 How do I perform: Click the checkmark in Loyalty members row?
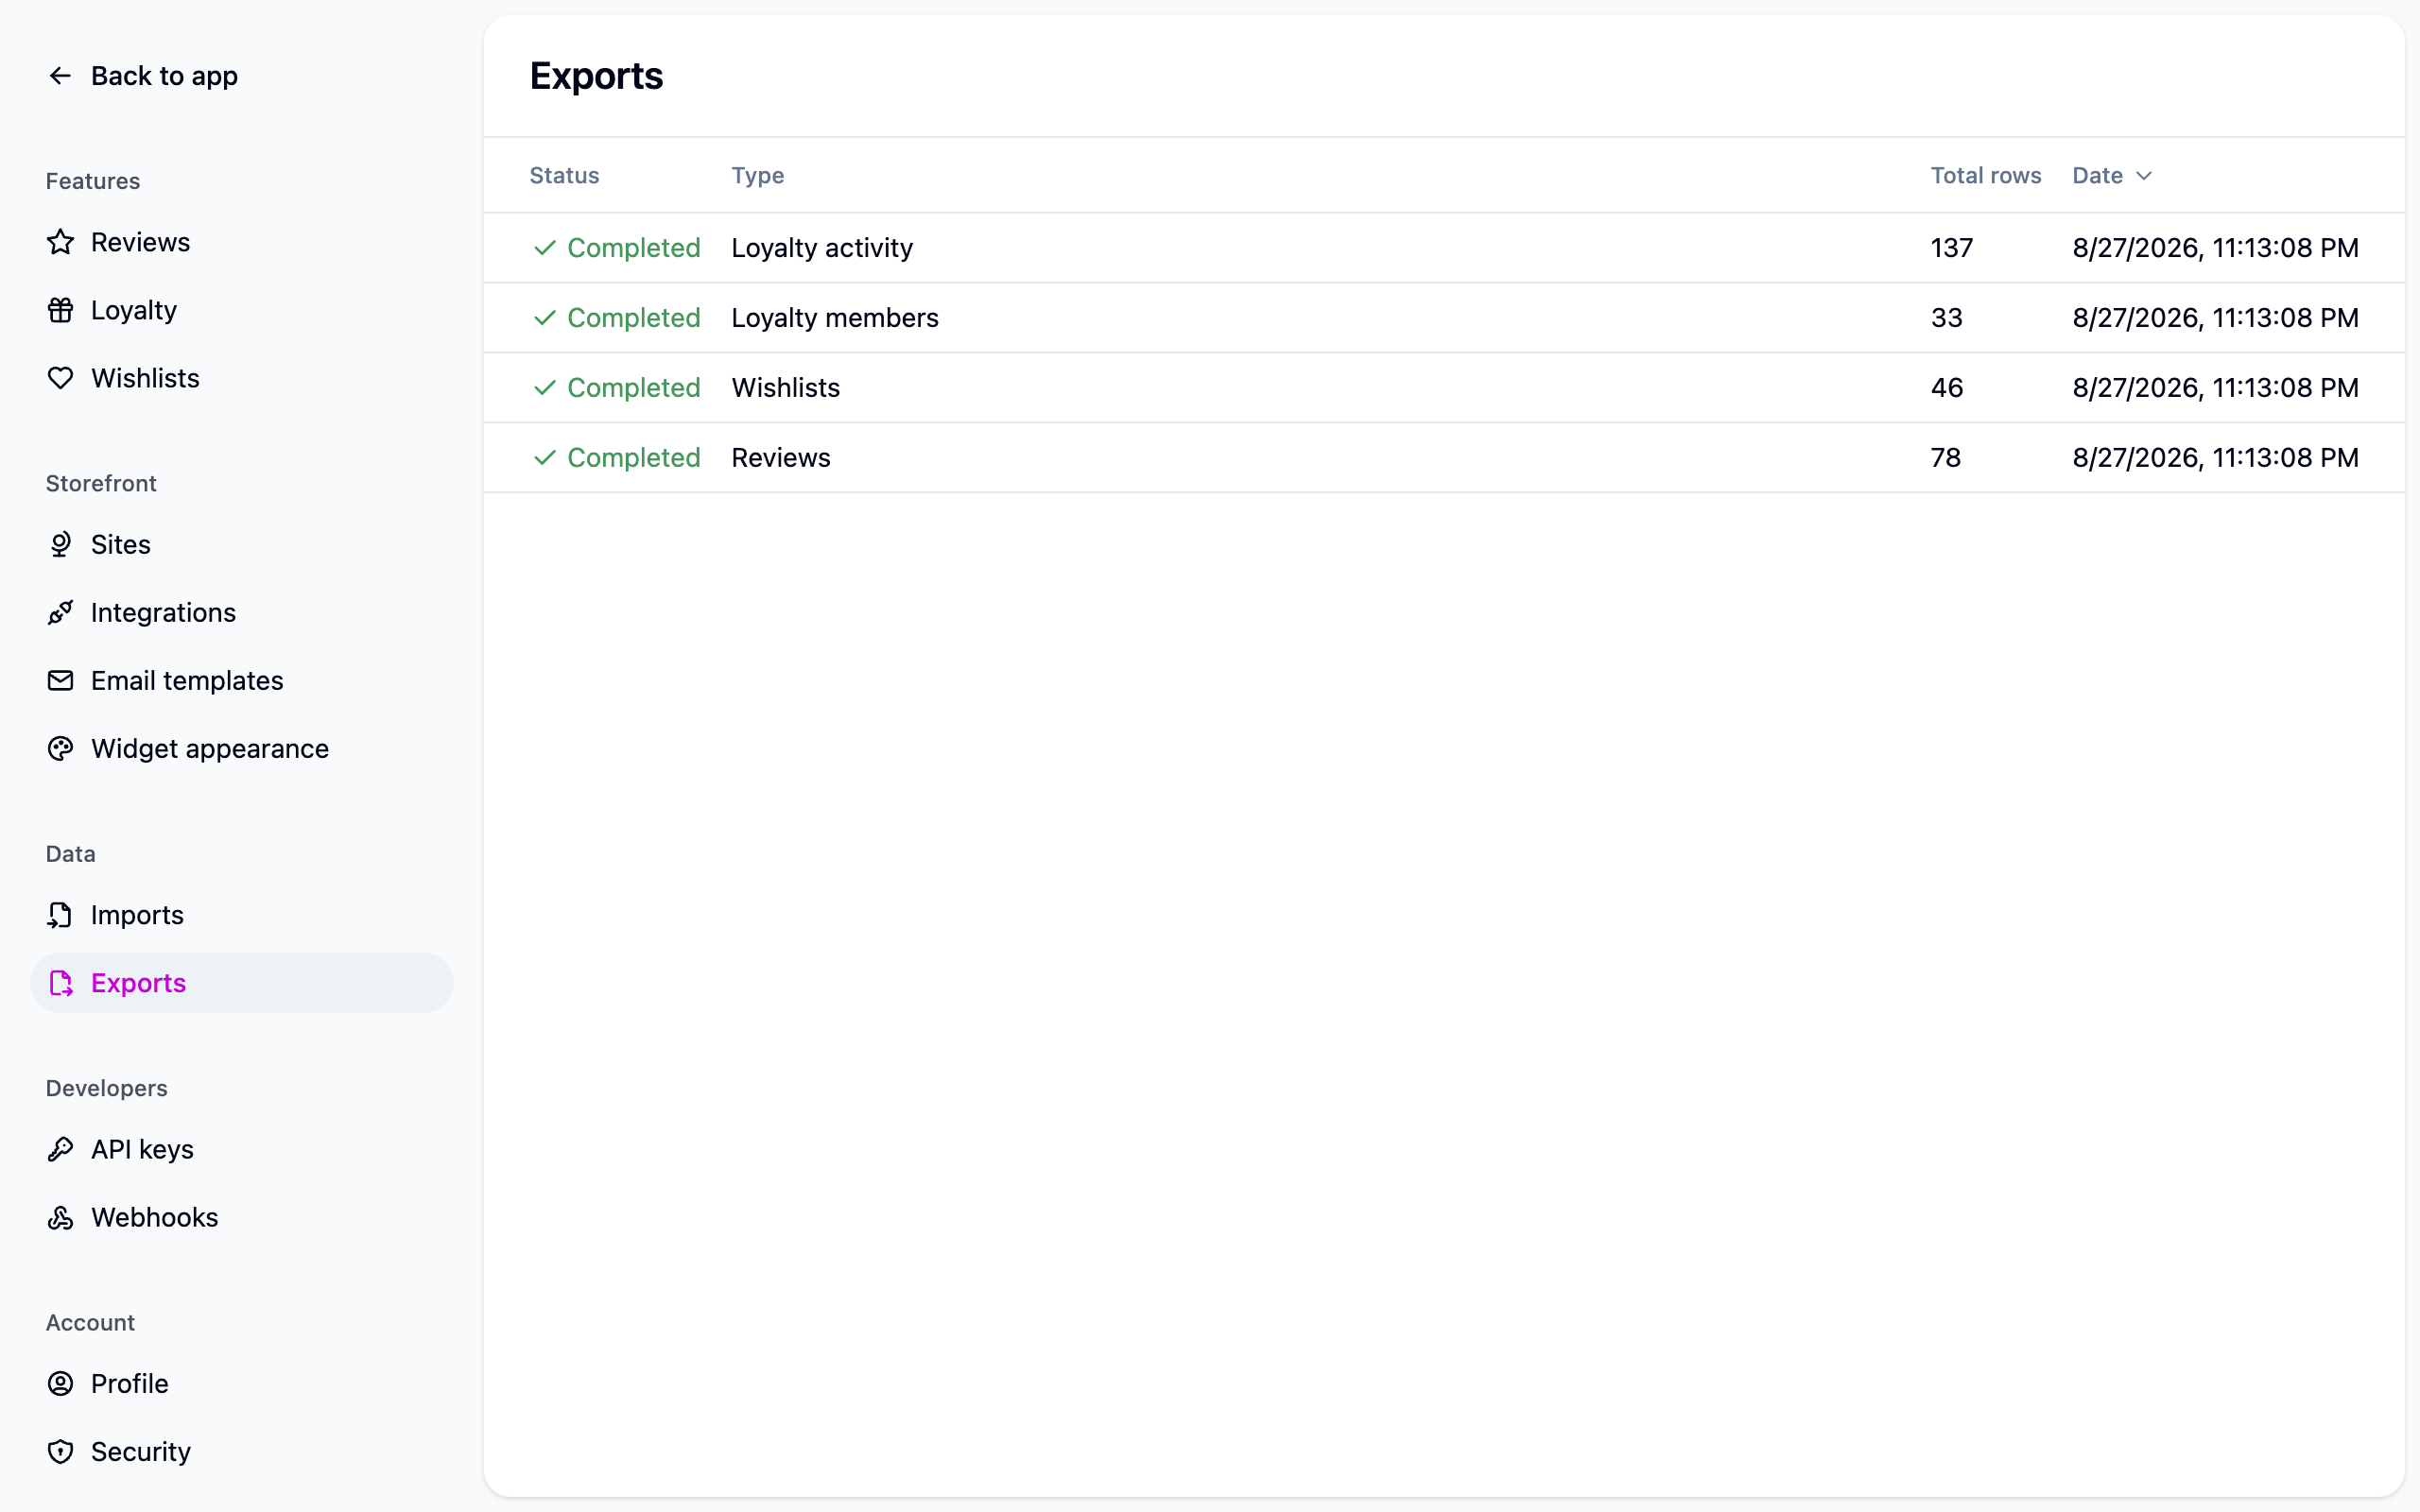[x=544, y=318]
